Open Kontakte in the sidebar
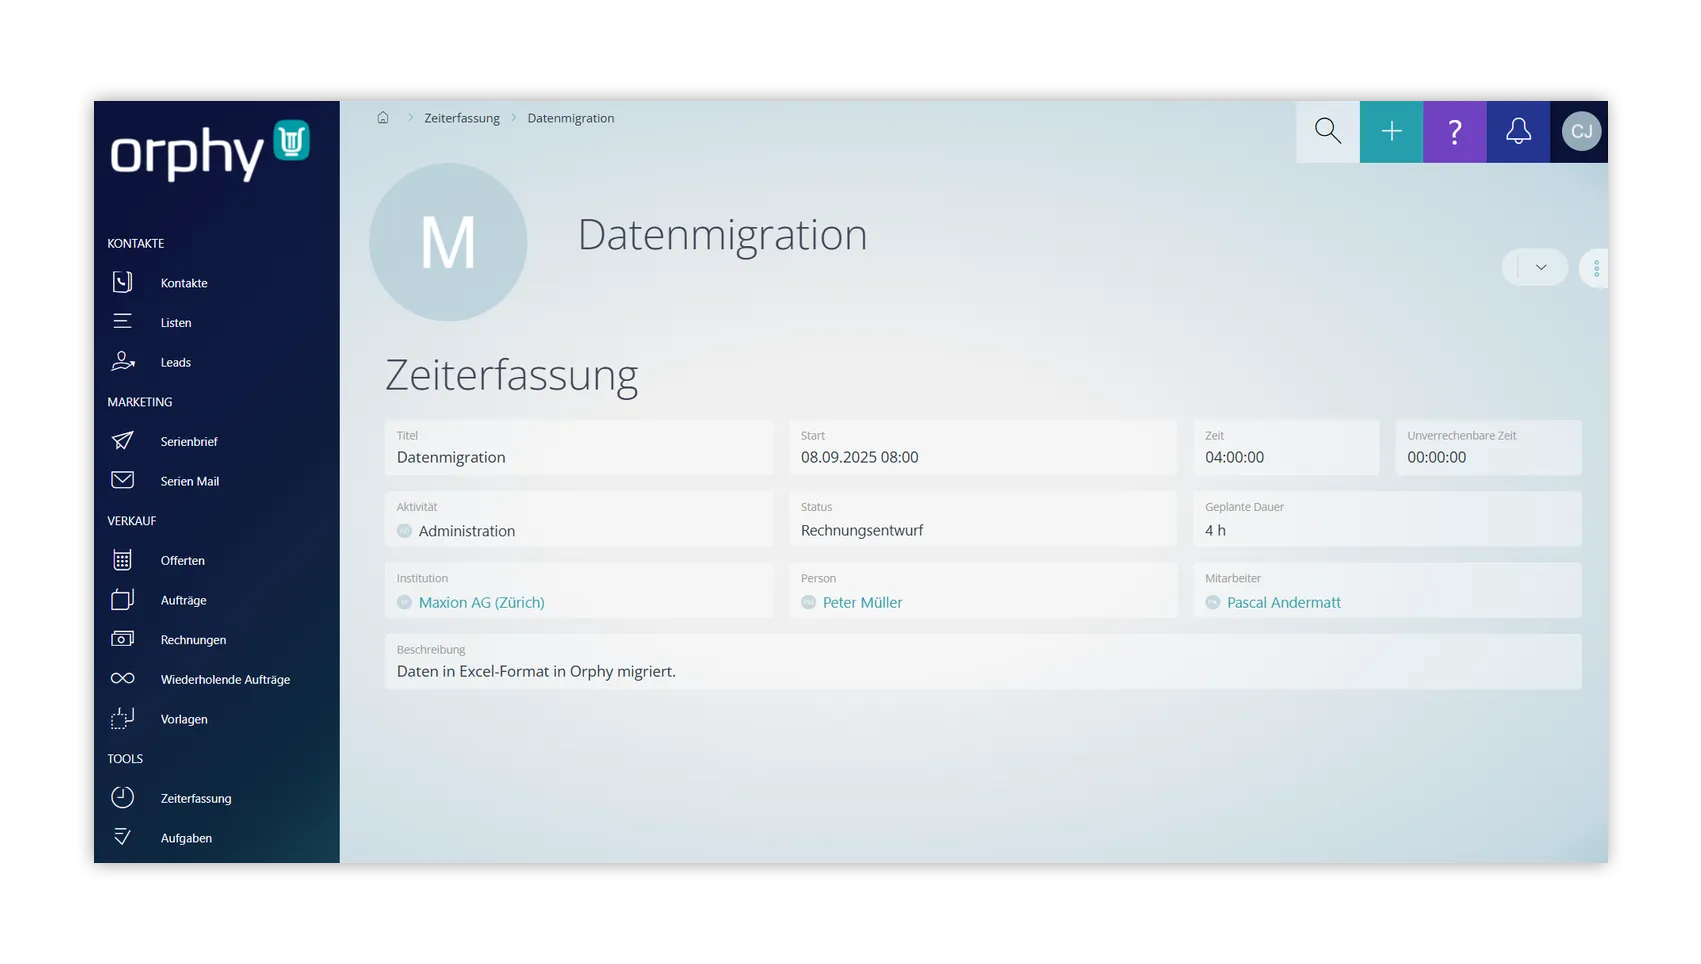The width and height of the screenshot is (1701, 964). click(184, 283)
